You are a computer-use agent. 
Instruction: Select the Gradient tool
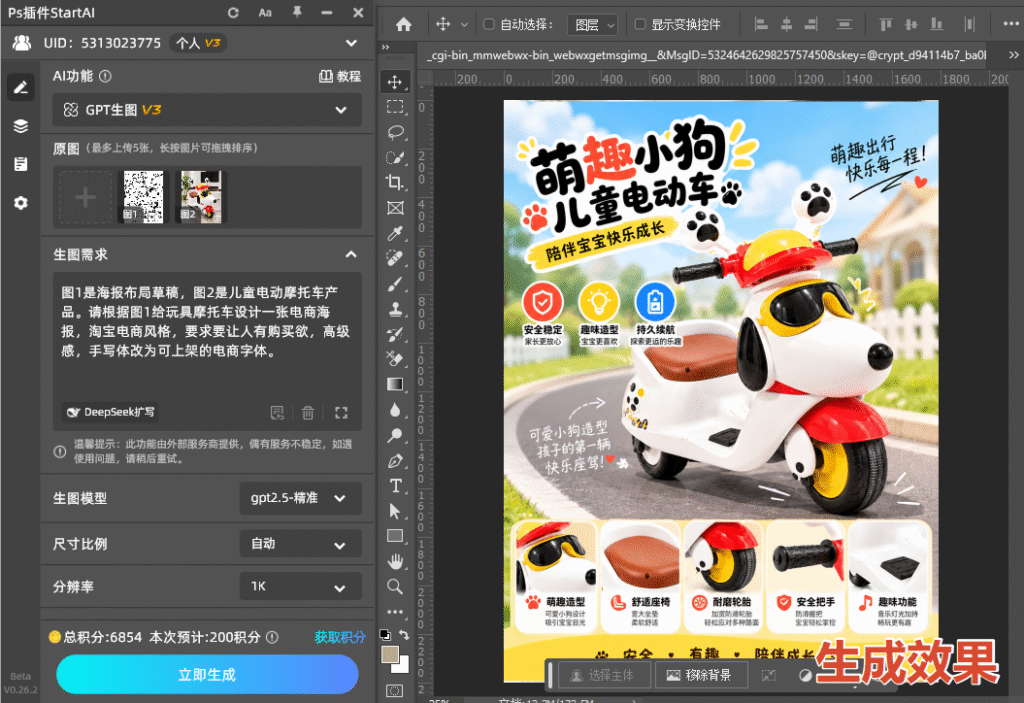tap(394, 384)
